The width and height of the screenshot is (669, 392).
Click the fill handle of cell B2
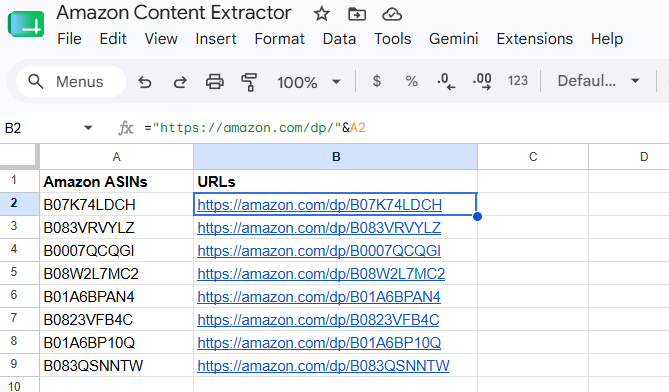click(x=477, y=216)
